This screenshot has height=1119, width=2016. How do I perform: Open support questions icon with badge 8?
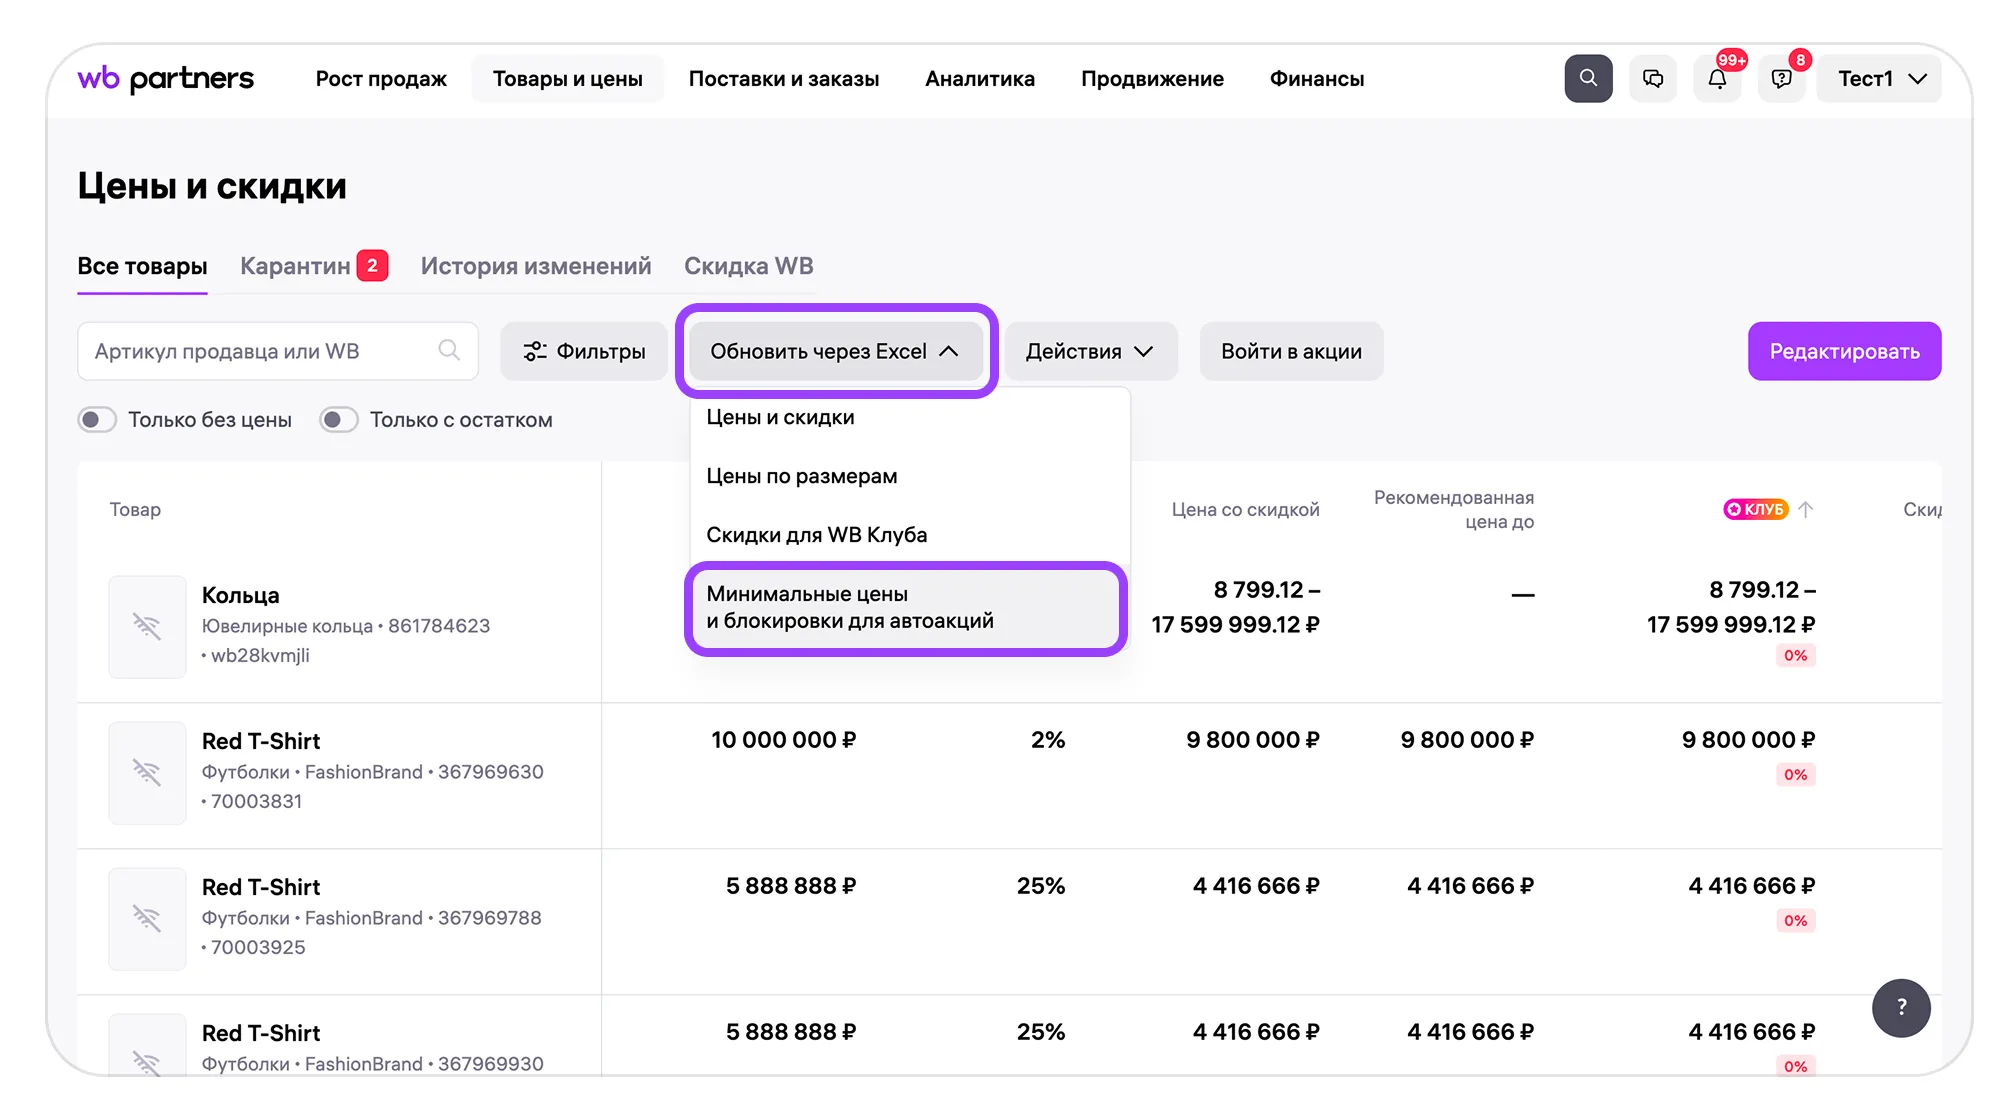1781,79
